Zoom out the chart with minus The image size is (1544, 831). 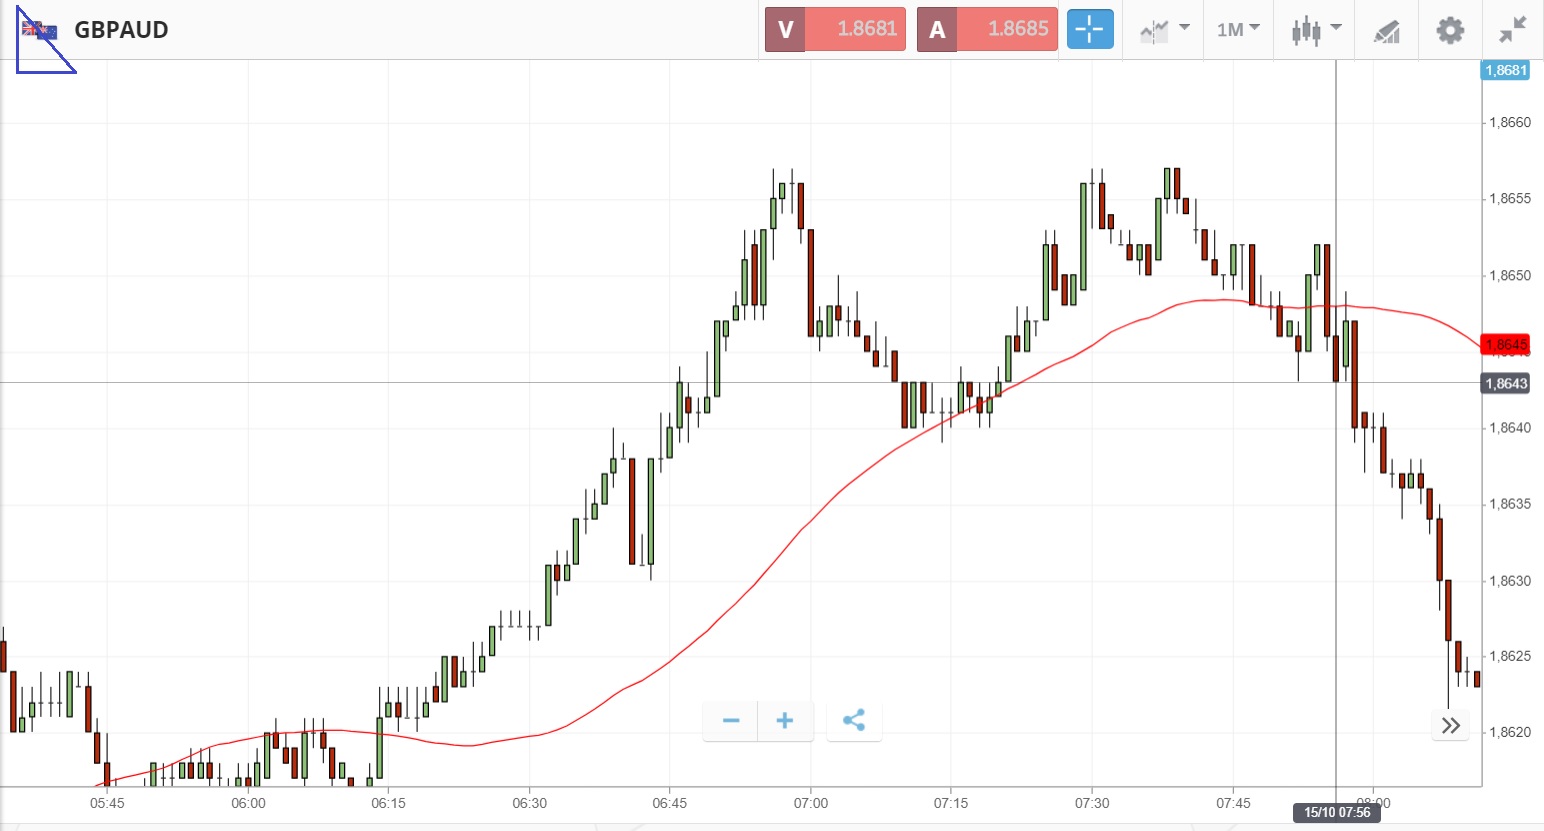731,721
